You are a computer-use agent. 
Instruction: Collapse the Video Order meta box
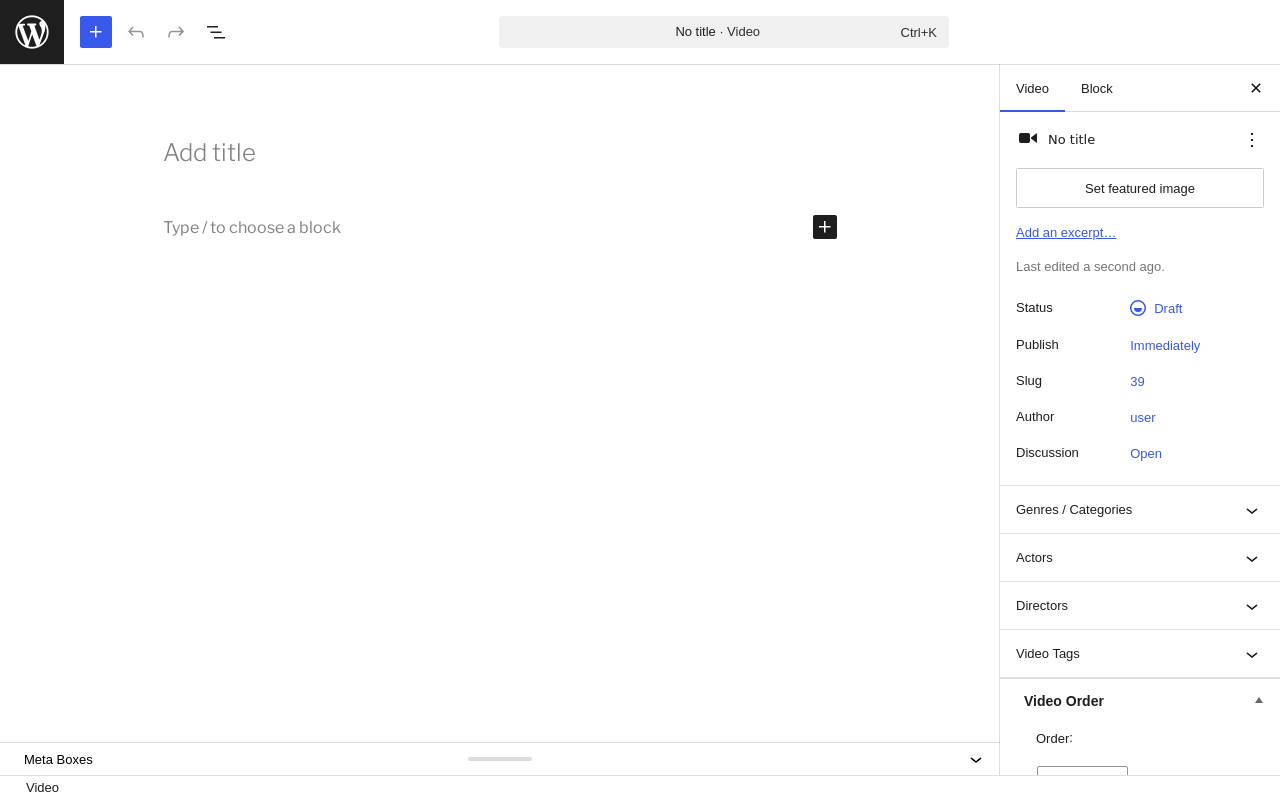coord(1259,700)
